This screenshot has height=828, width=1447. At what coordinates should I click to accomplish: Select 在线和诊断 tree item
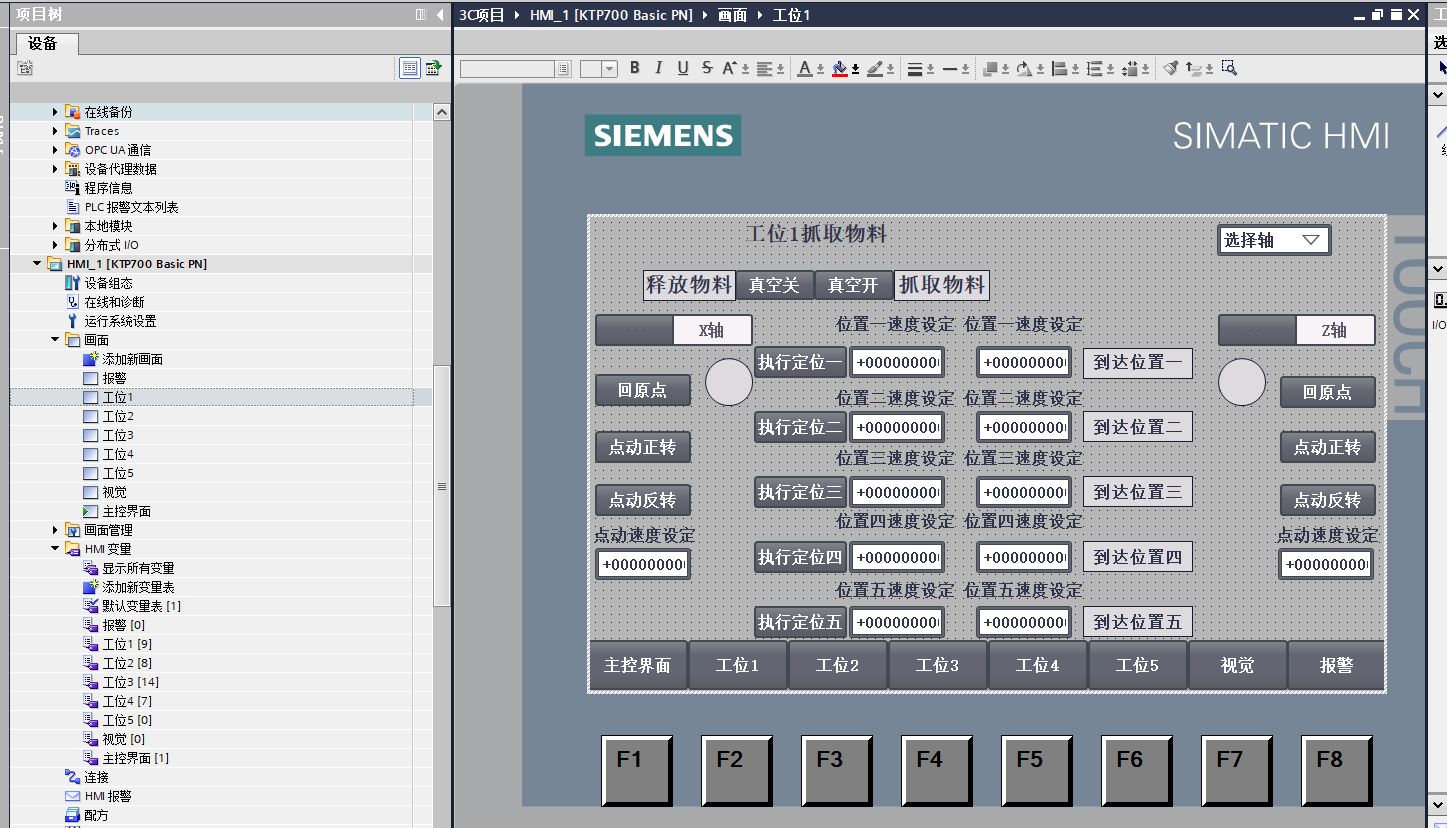(x=114, y=302)
